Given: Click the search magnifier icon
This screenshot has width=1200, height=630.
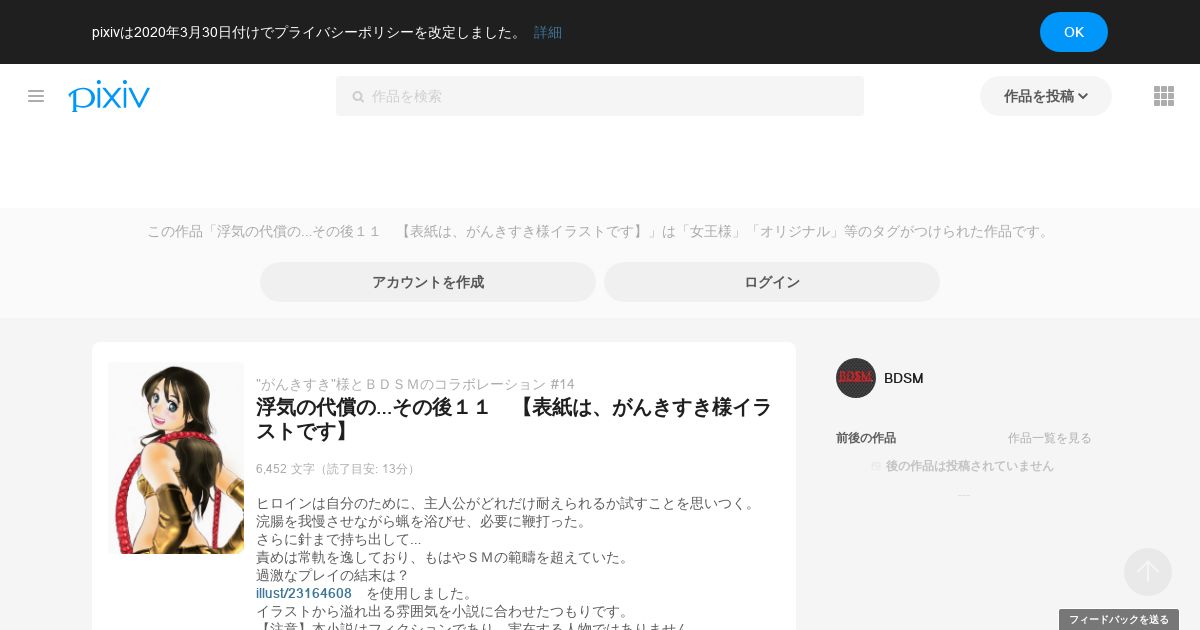Looking at the screenshot, I should tap(358, 96).
